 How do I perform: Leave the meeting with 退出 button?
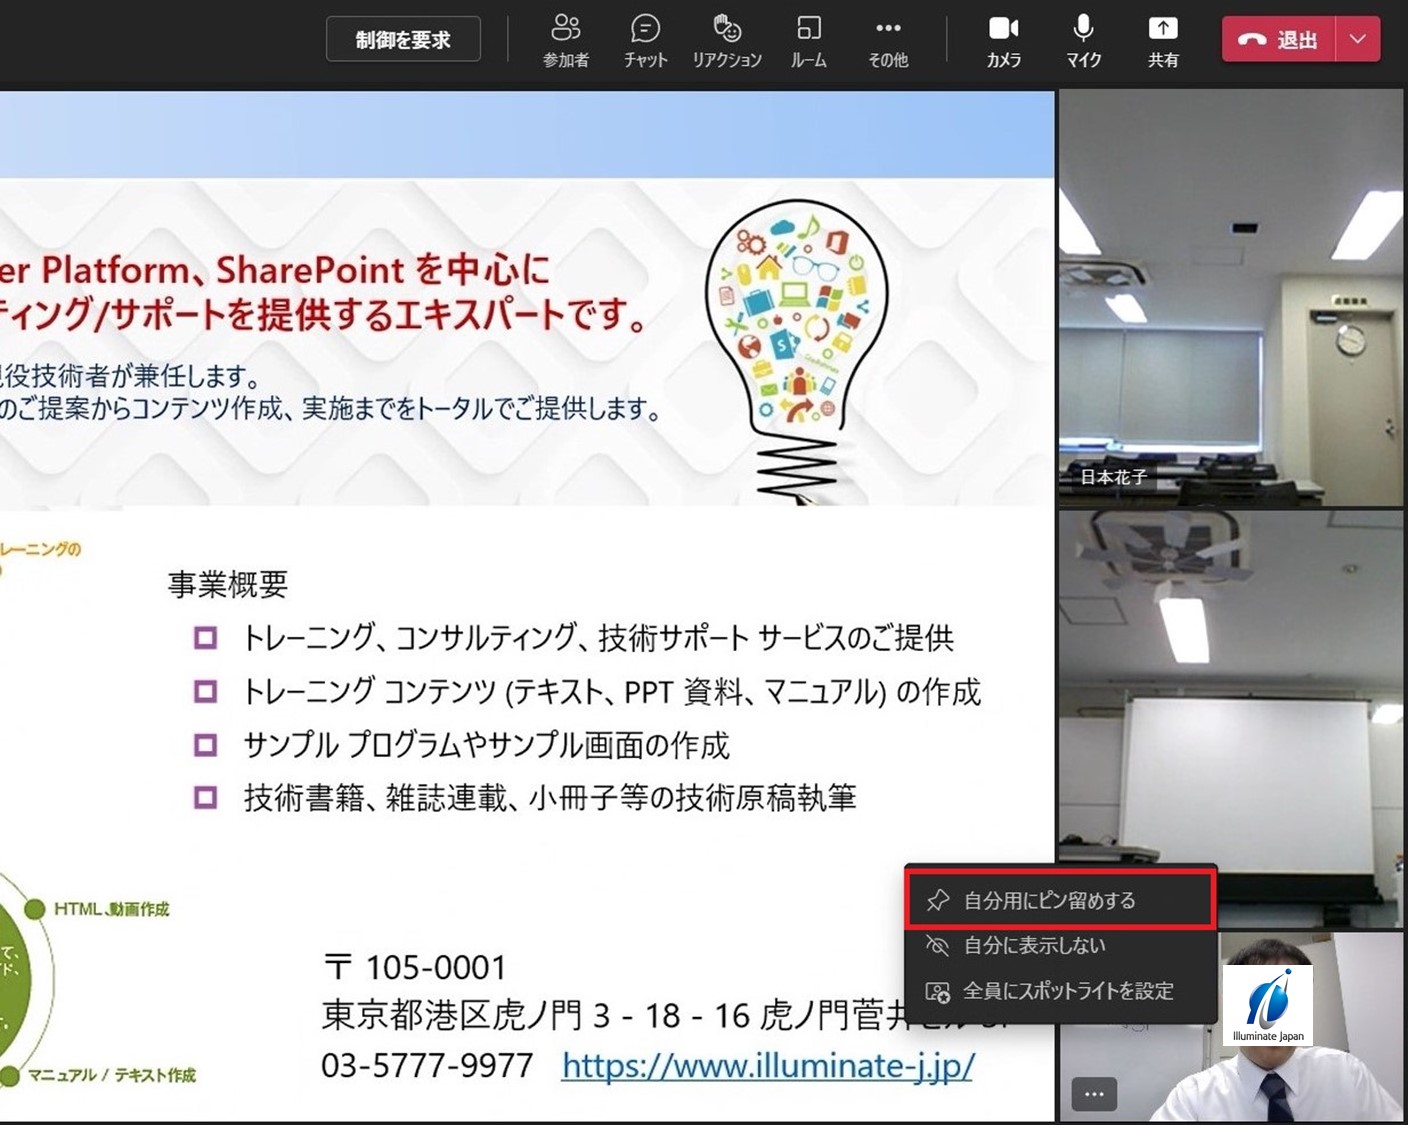[1278, 40]
